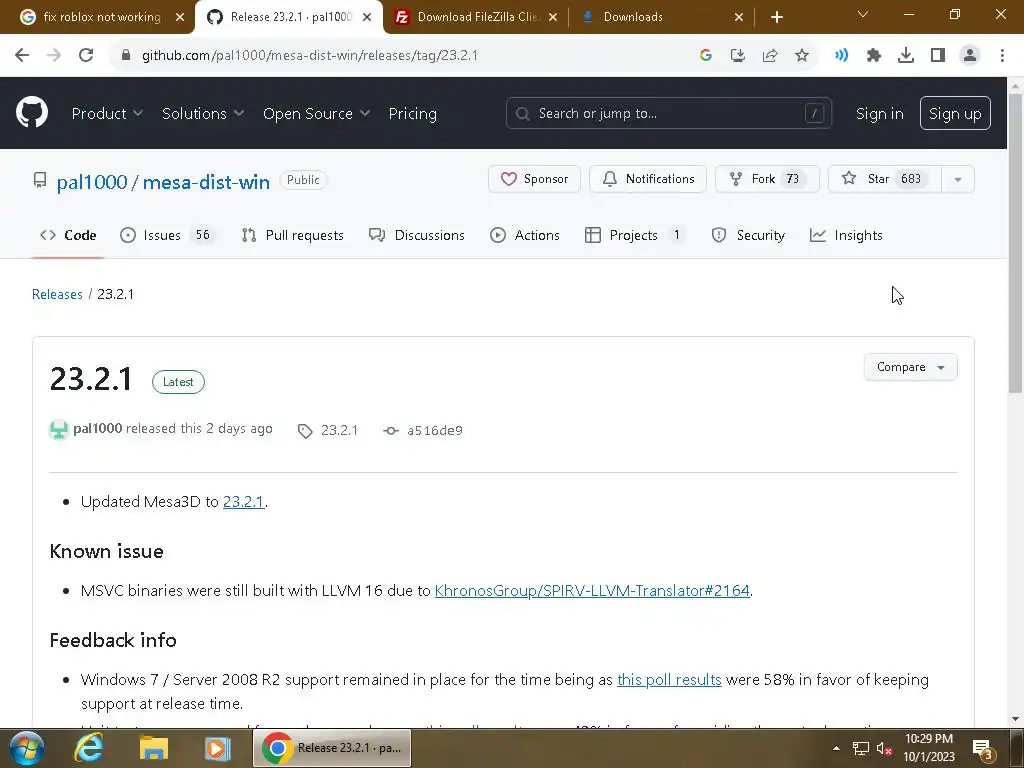This screenshot has height=768, width=1024.
Task: Open the Pull requests tab
Action: coord(293,235)
